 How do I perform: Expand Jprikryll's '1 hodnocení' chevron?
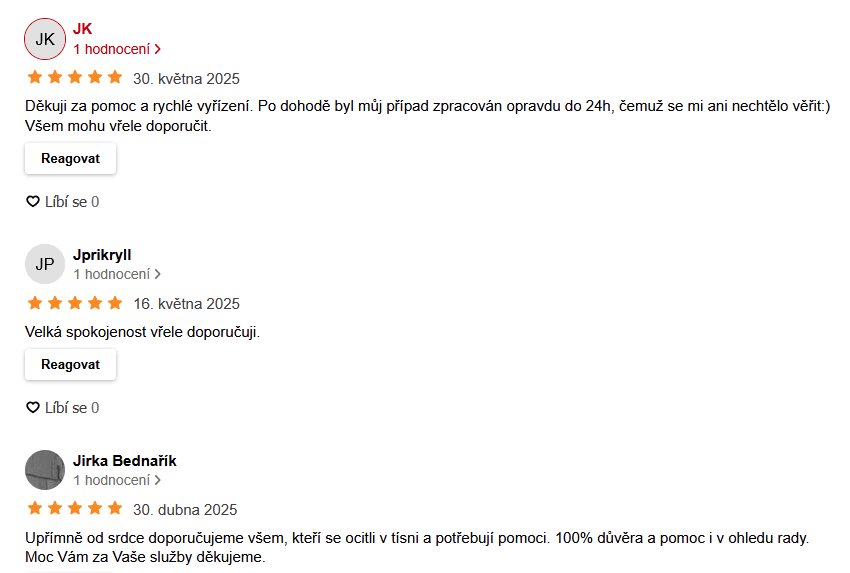[x=158, y=274]
